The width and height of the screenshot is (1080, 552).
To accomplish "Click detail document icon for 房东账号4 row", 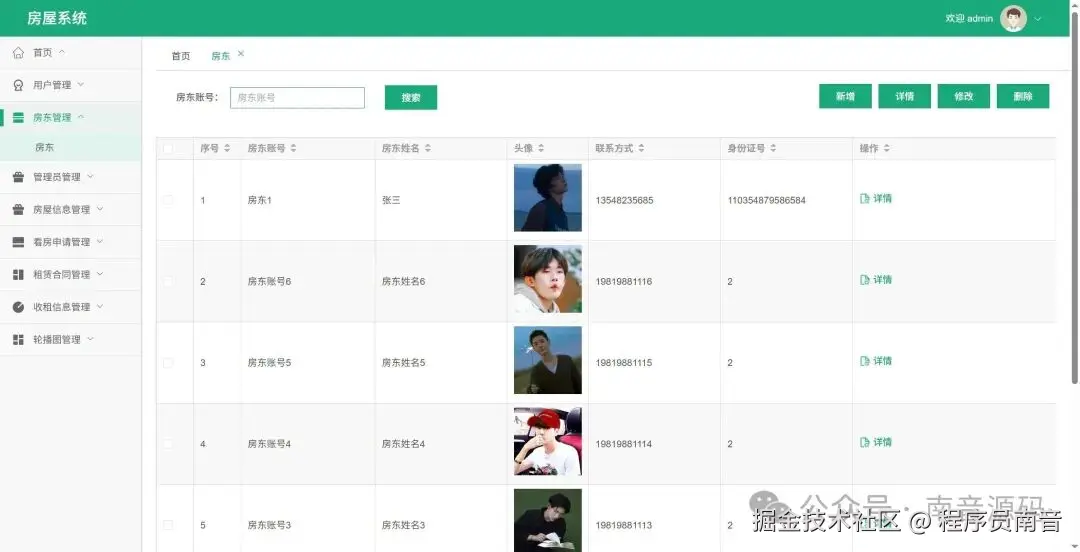I will pos(865,442).
